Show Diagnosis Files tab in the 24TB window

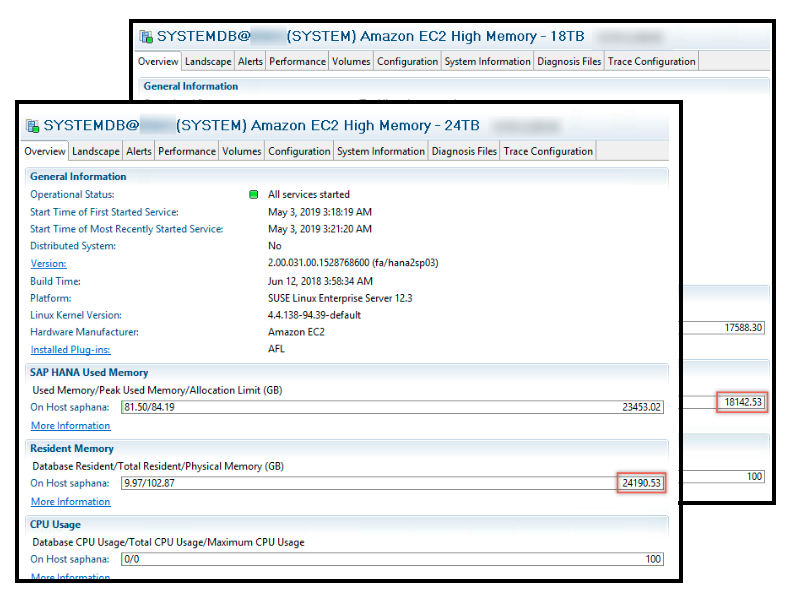[x=464, y=152]
